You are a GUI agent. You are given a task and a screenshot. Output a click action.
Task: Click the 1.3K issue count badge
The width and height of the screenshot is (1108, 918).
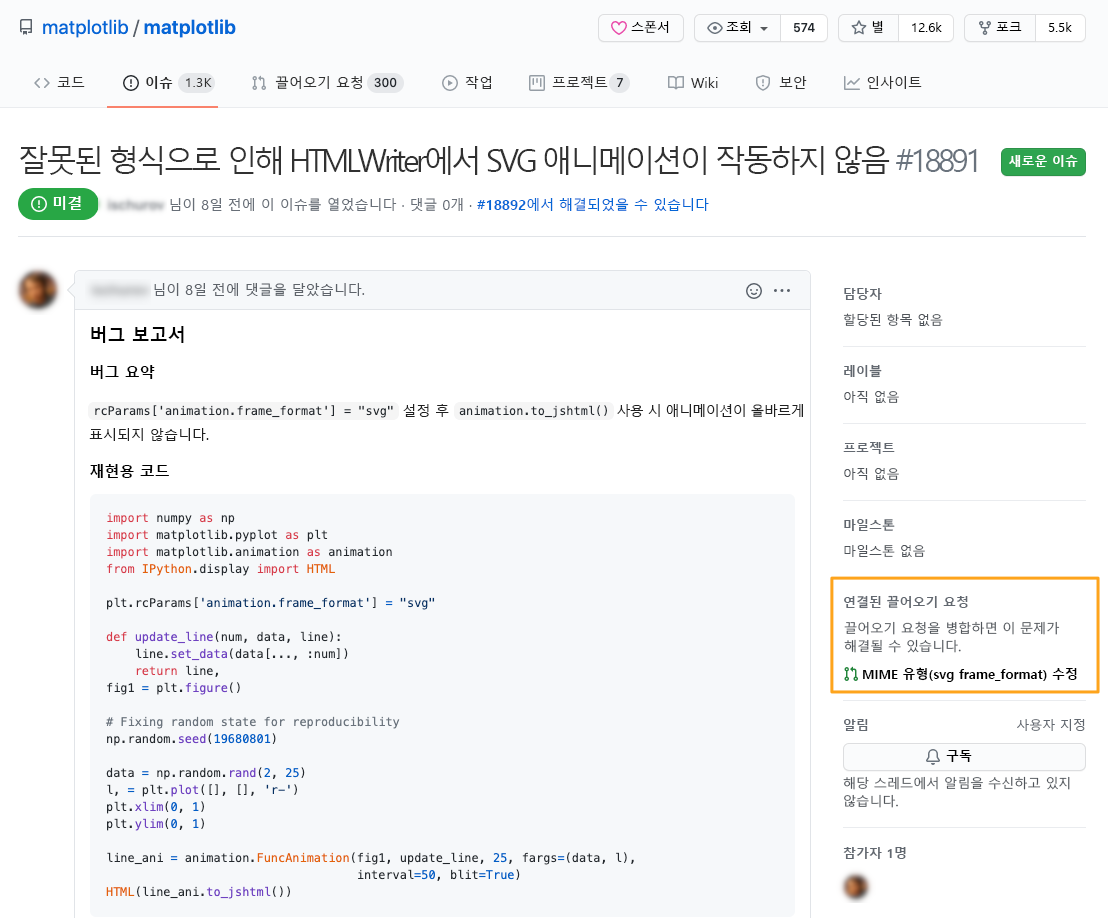198,83
